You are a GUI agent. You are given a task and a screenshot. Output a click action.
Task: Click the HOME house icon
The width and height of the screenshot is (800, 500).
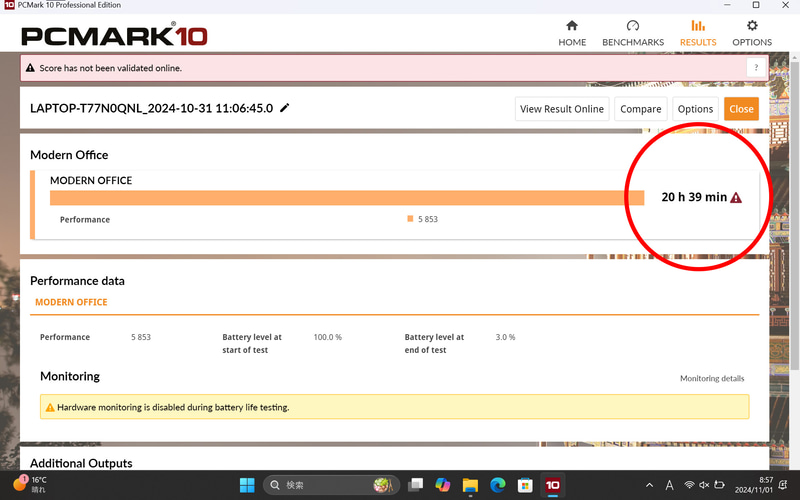click(x=572, y=26)
